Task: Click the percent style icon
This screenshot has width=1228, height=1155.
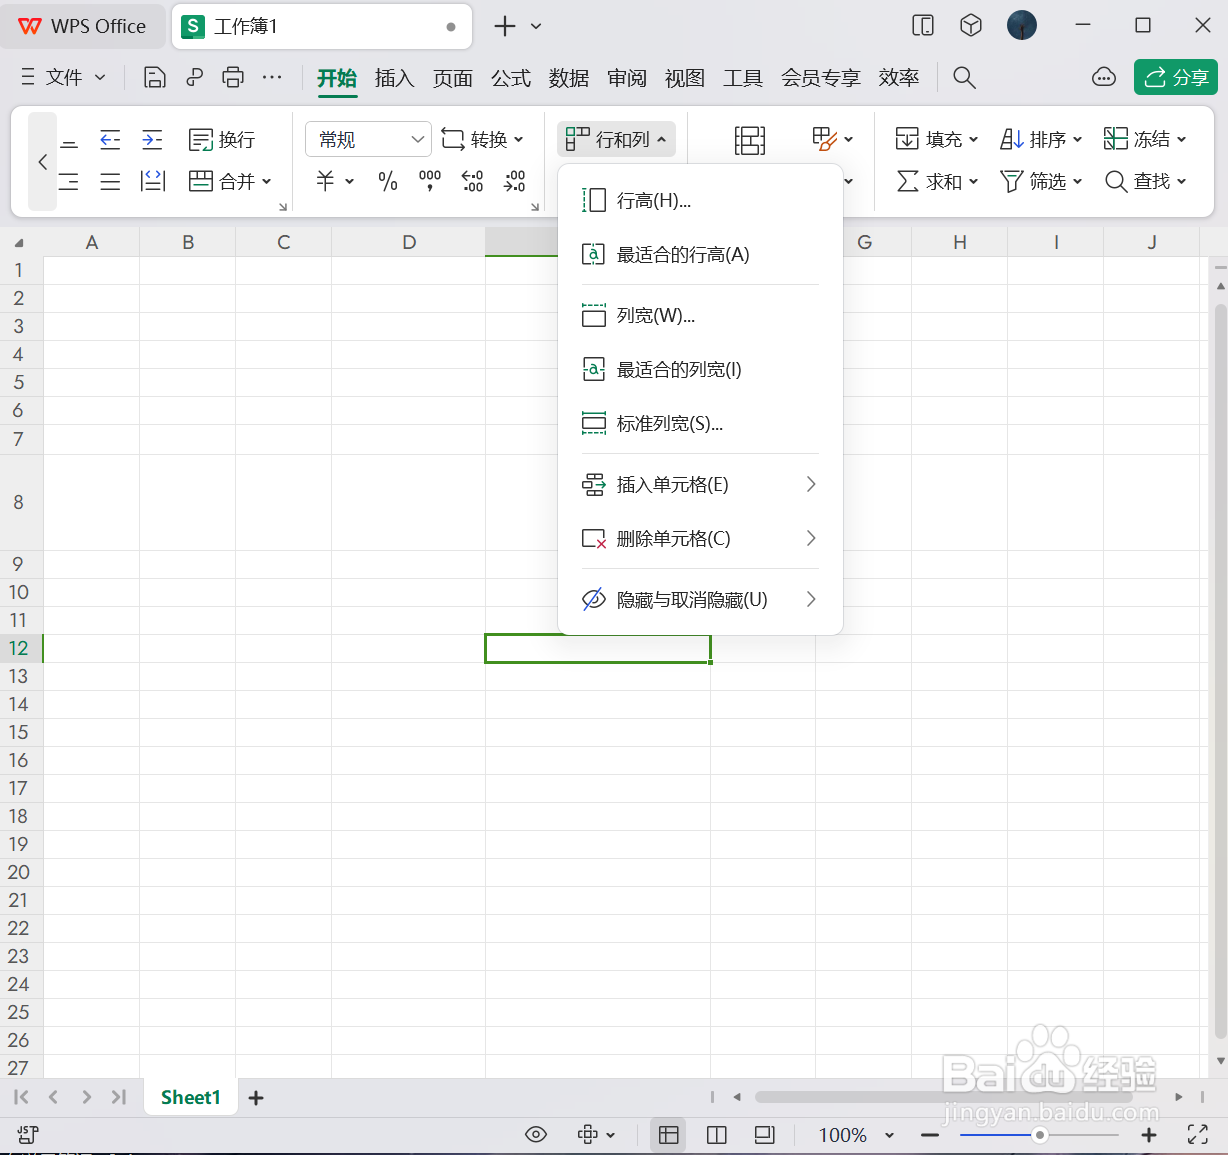Action: pyautogui.click(x=388, y=181)
